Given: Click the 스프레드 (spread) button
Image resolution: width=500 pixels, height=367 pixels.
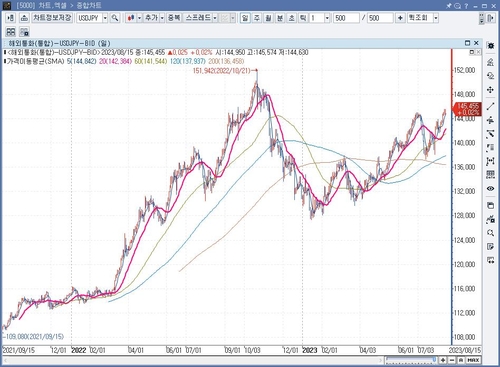Looking at the screenshot, I should (x=198, y=18).
